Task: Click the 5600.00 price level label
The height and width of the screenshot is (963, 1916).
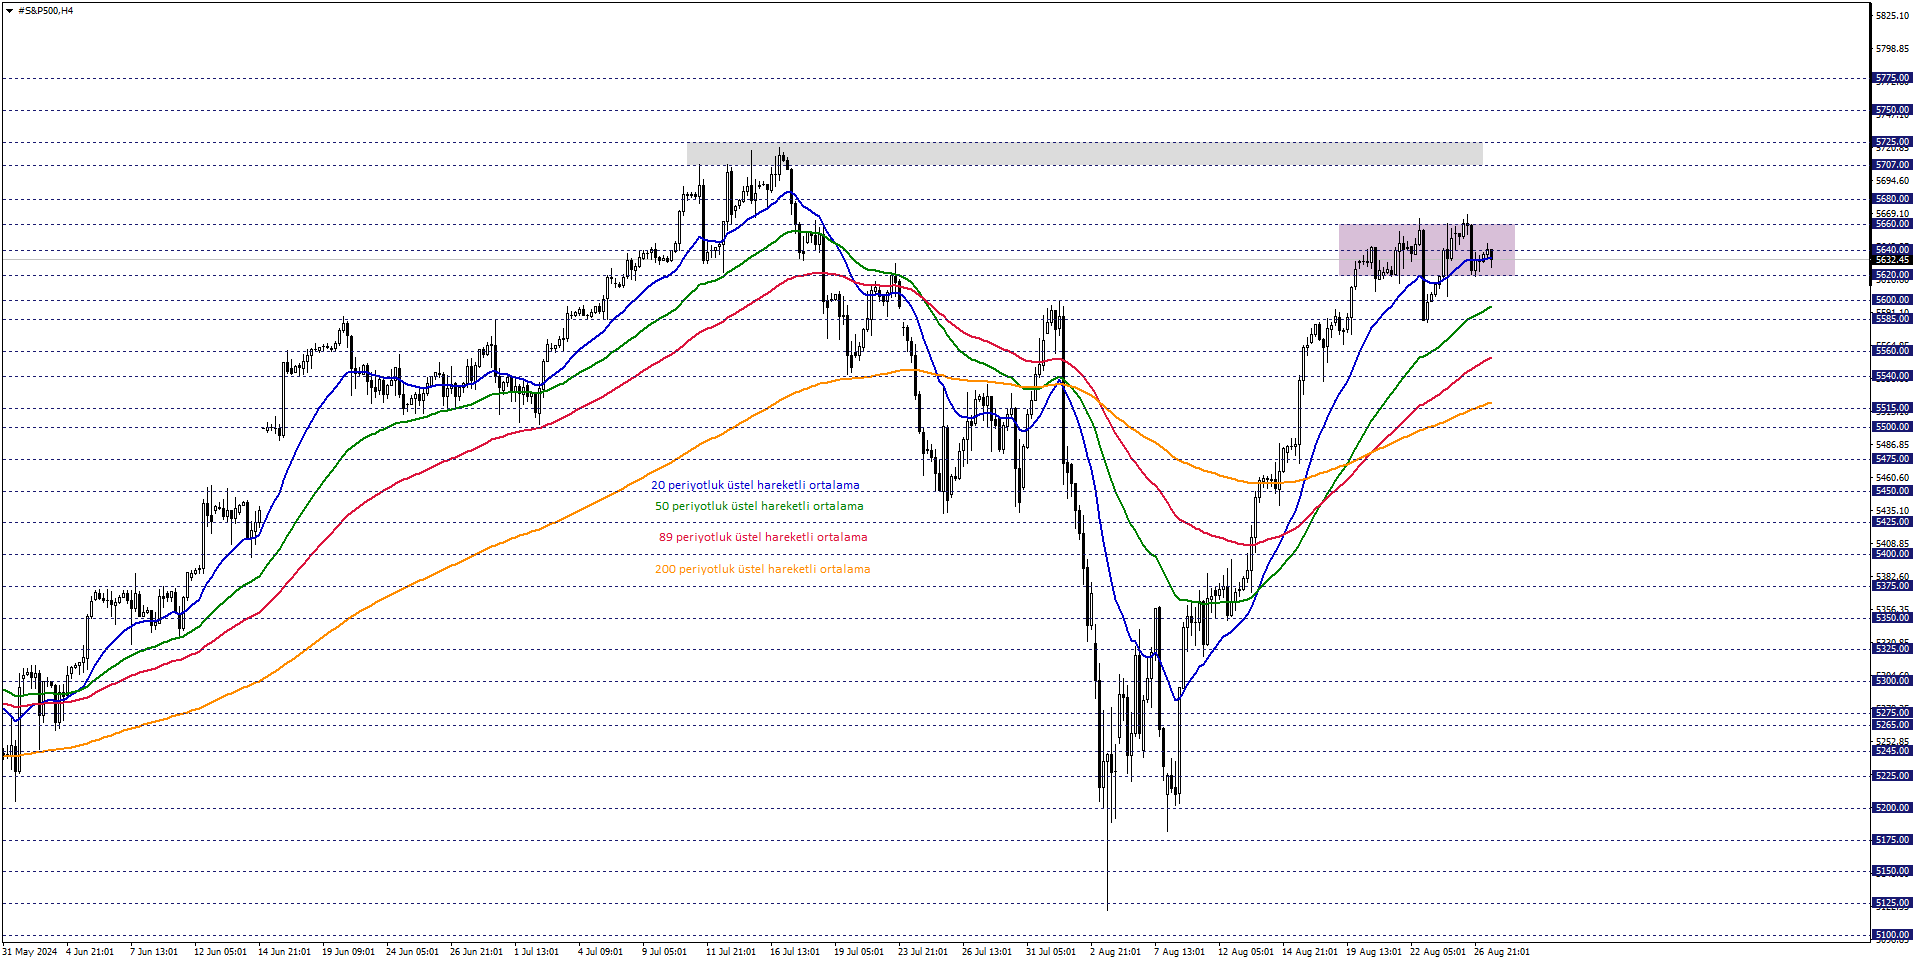Action: tap(1892, 300)
